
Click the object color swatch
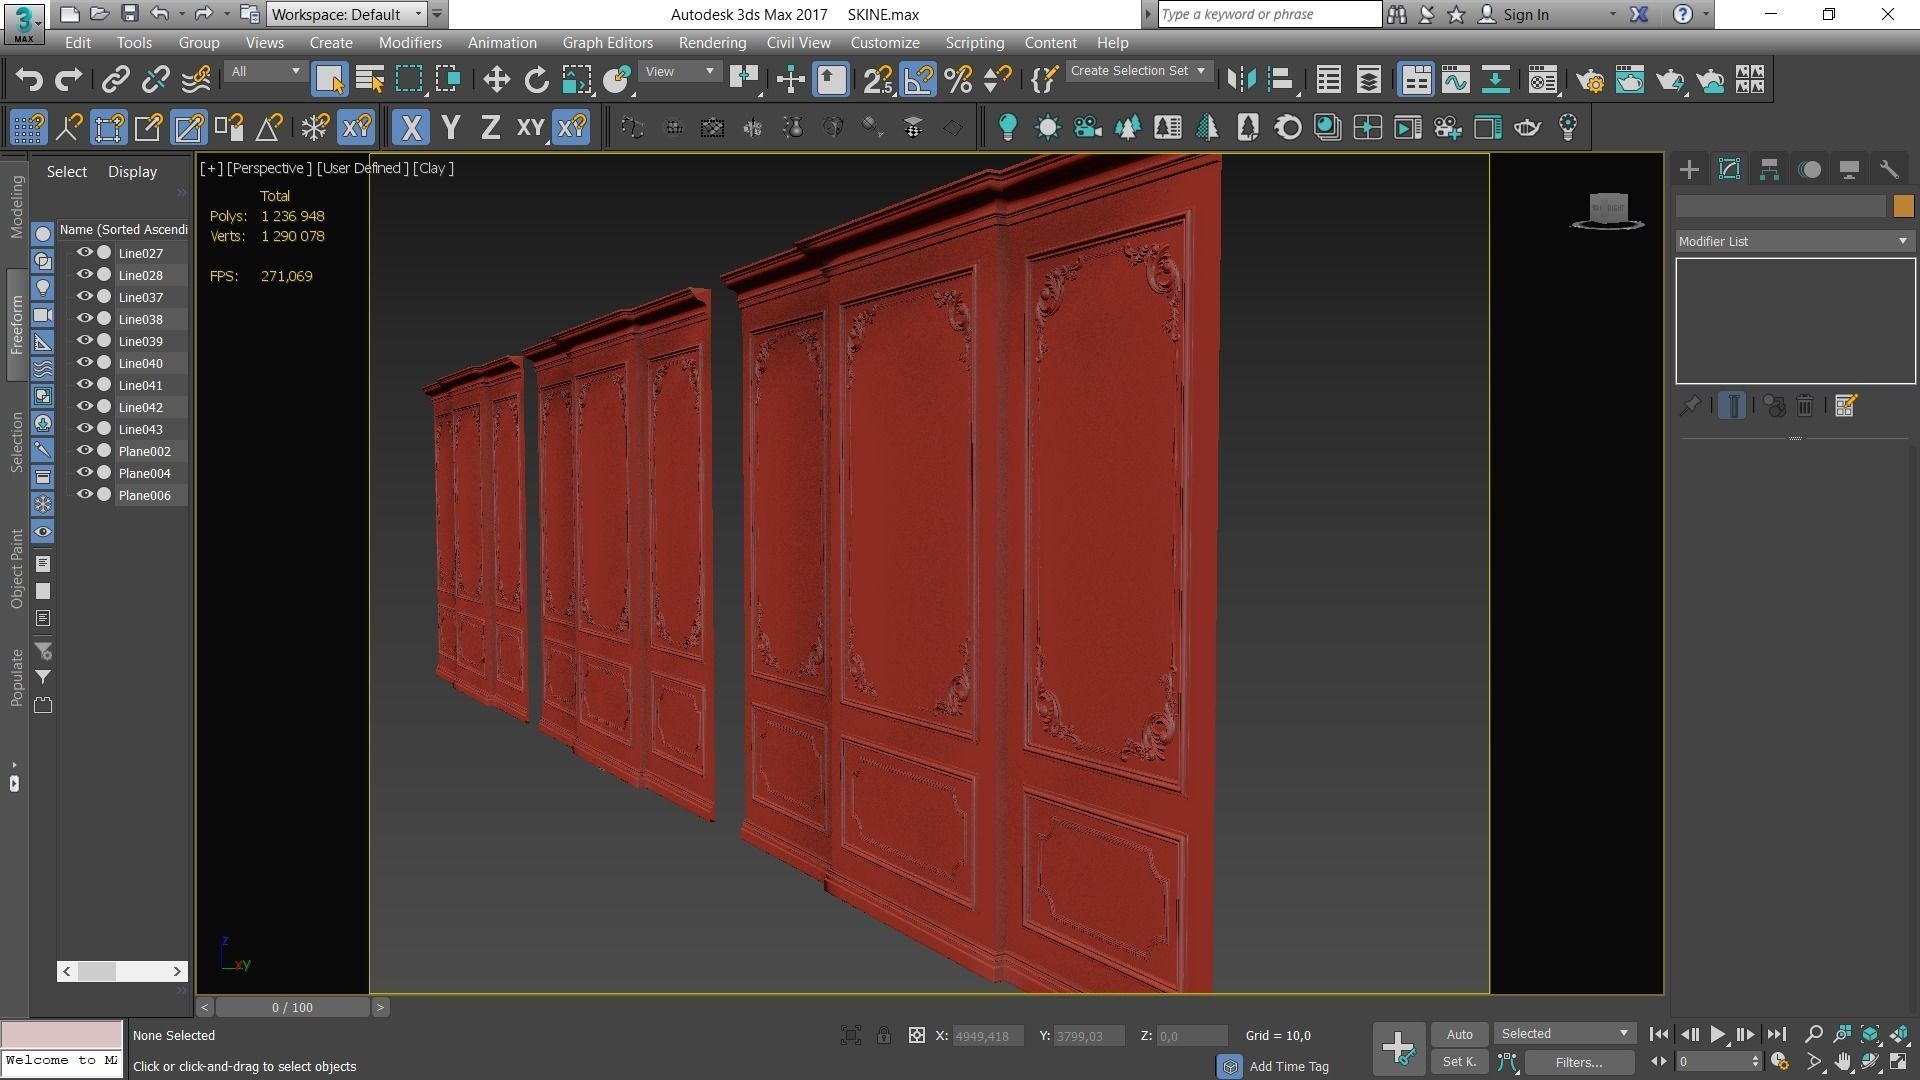pos(1903,206)
